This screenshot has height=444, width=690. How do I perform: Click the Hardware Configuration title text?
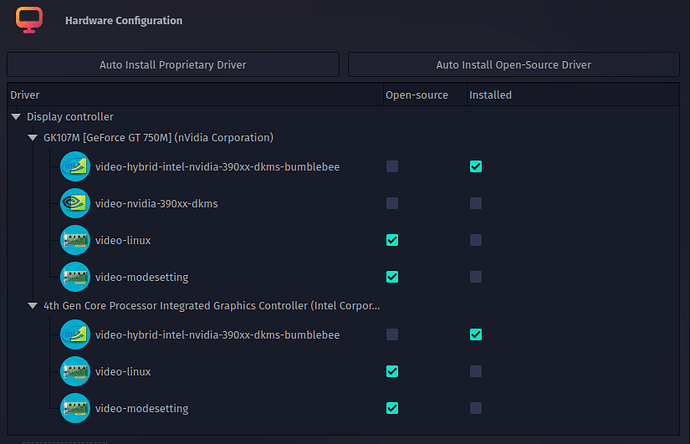[124, 21]
